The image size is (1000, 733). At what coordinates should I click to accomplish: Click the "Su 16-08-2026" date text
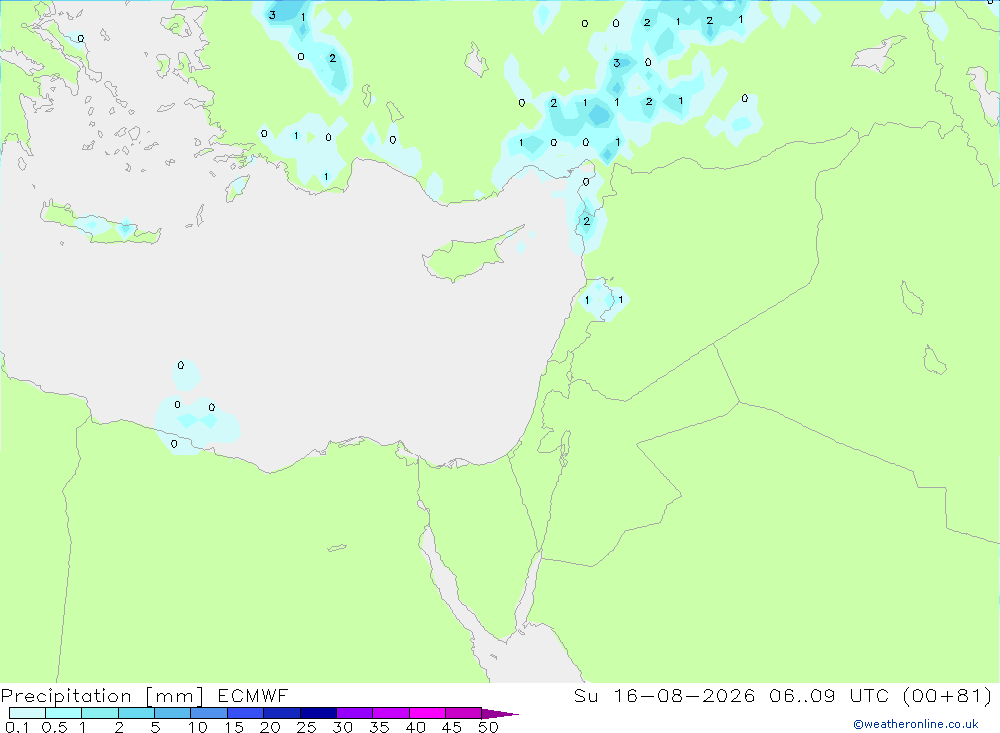pos(665,695)
